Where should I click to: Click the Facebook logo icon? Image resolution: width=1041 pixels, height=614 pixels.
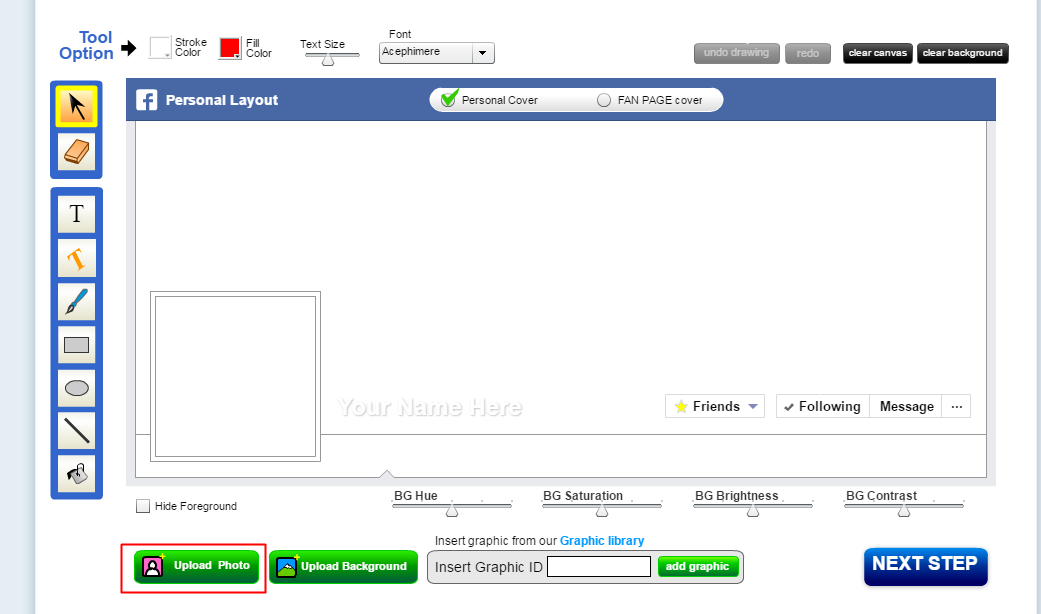tap(147, 100)
